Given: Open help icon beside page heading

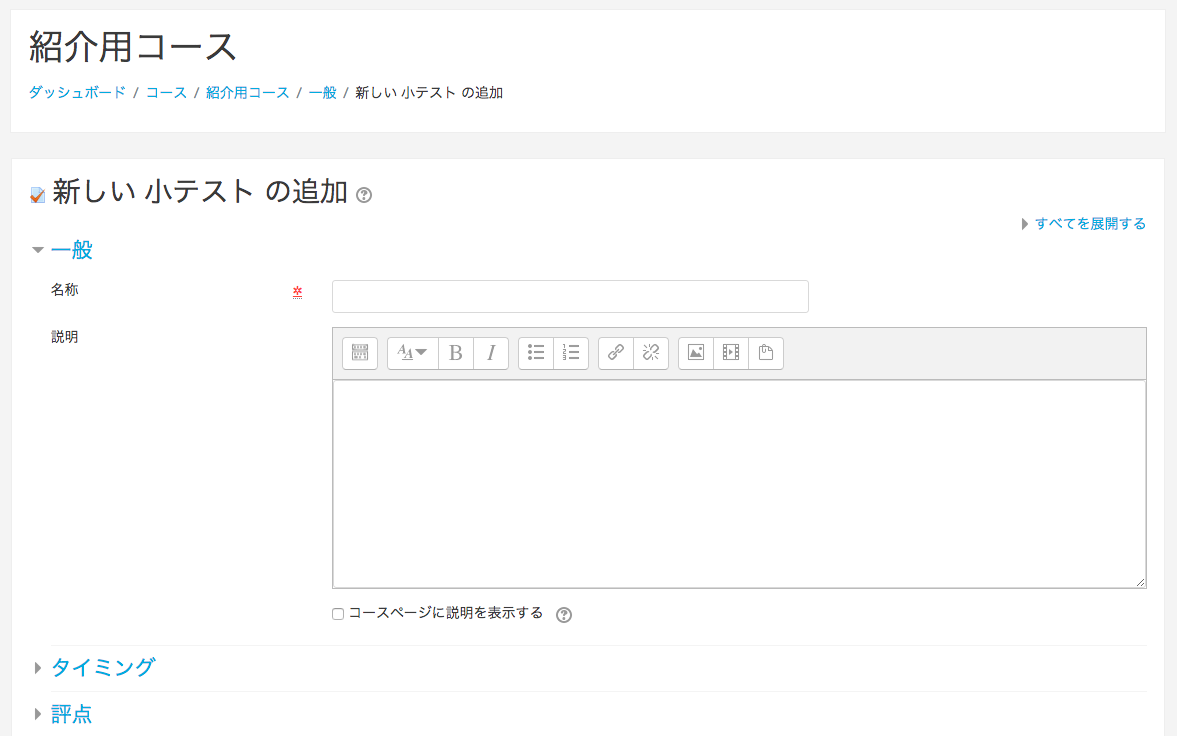Looking at the screenshot, I should (364, 195).
